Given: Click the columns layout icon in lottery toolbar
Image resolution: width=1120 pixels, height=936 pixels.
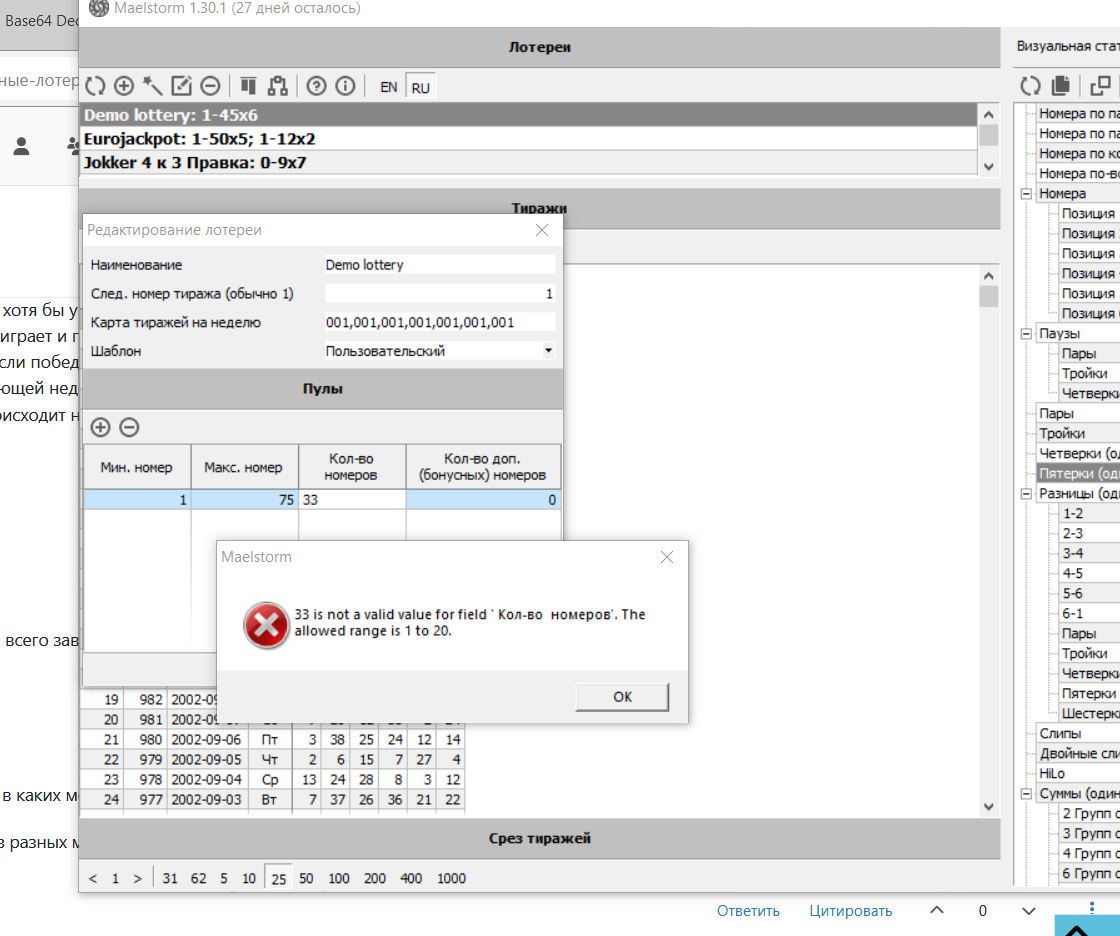Looking at the screenshot, I should point(248,86).
